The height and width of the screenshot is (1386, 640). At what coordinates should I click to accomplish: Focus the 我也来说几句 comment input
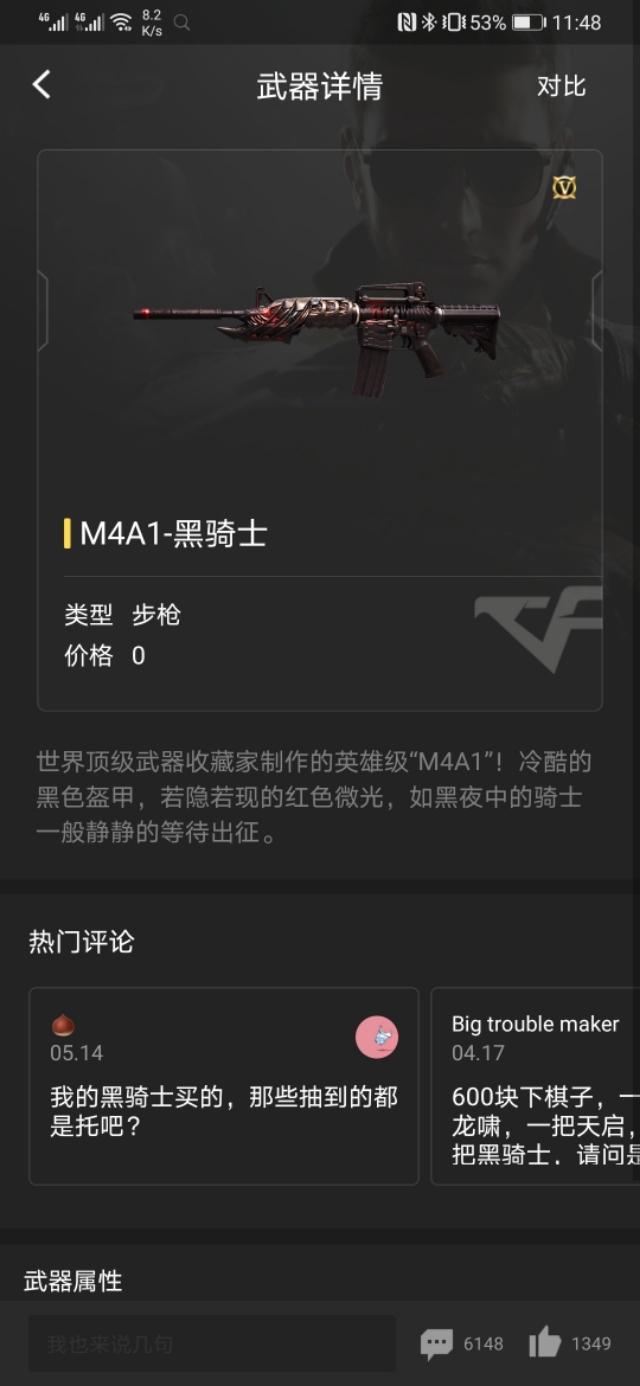(x=212, y=1343)
